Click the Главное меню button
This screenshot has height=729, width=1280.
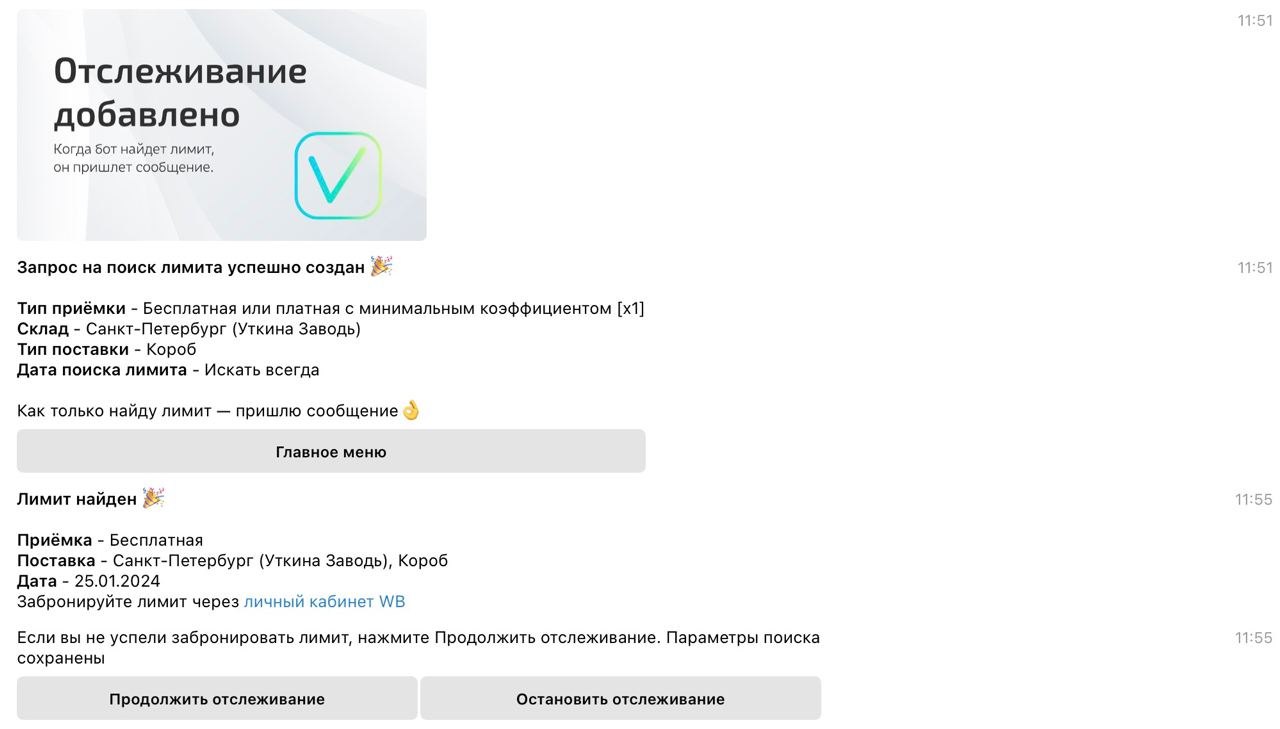tap(331, 451)
